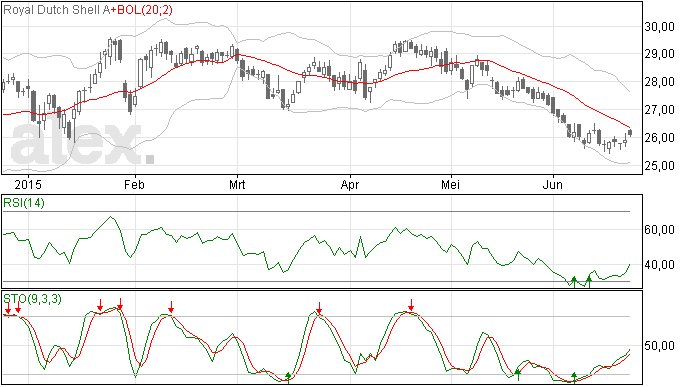Select the 50,00 stochastic axis value
This screenshot has width=690, height=387.
pos(659,346)
